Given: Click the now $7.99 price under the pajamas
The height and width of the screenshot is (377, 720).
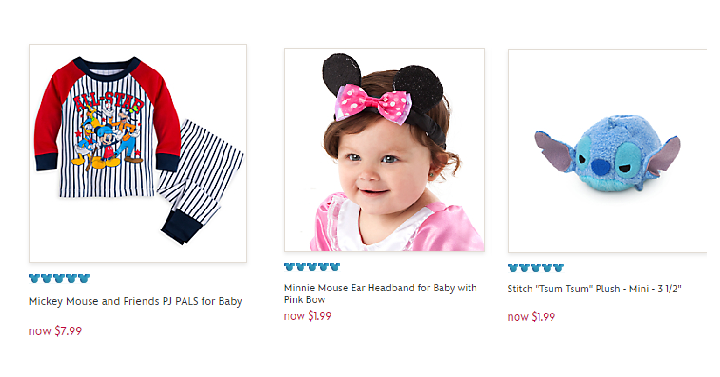Looking at the screenshot, I should [x=55, y=331].
